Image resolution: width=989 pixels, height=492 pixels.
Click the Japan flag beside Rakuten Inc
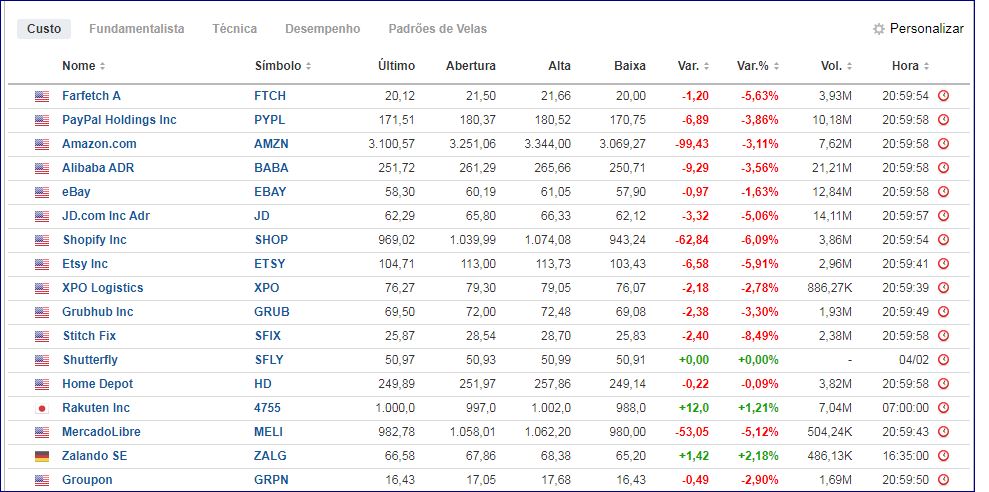click(42, 408)
